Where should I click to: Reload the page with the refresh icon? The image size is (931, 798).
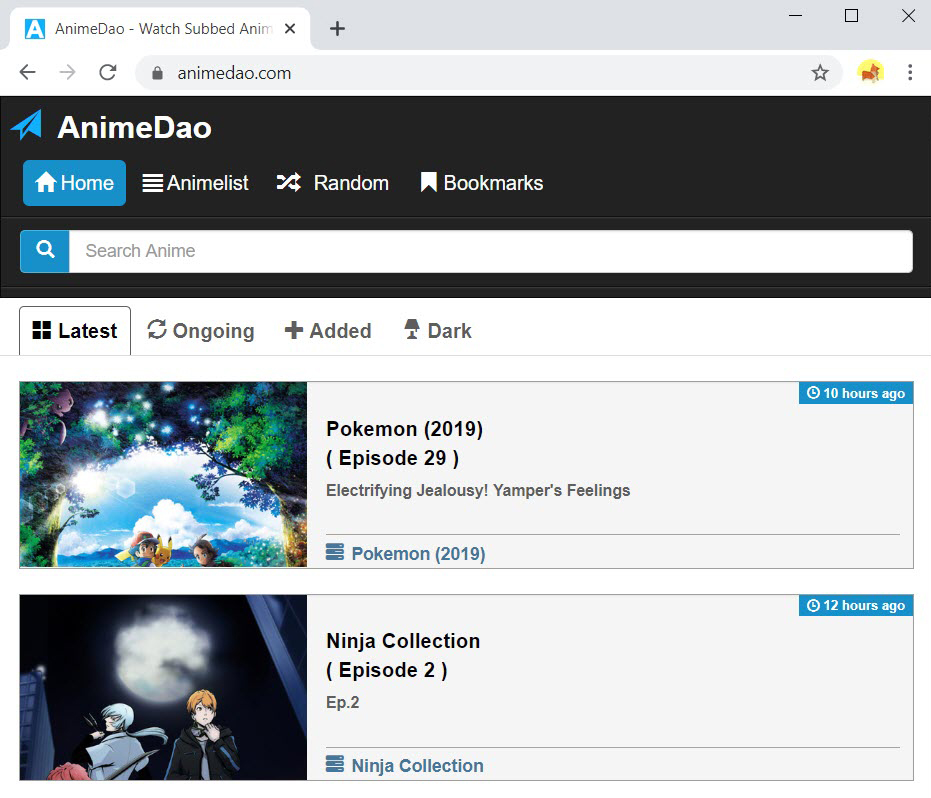pyautogui.click(x=107, y=72)
